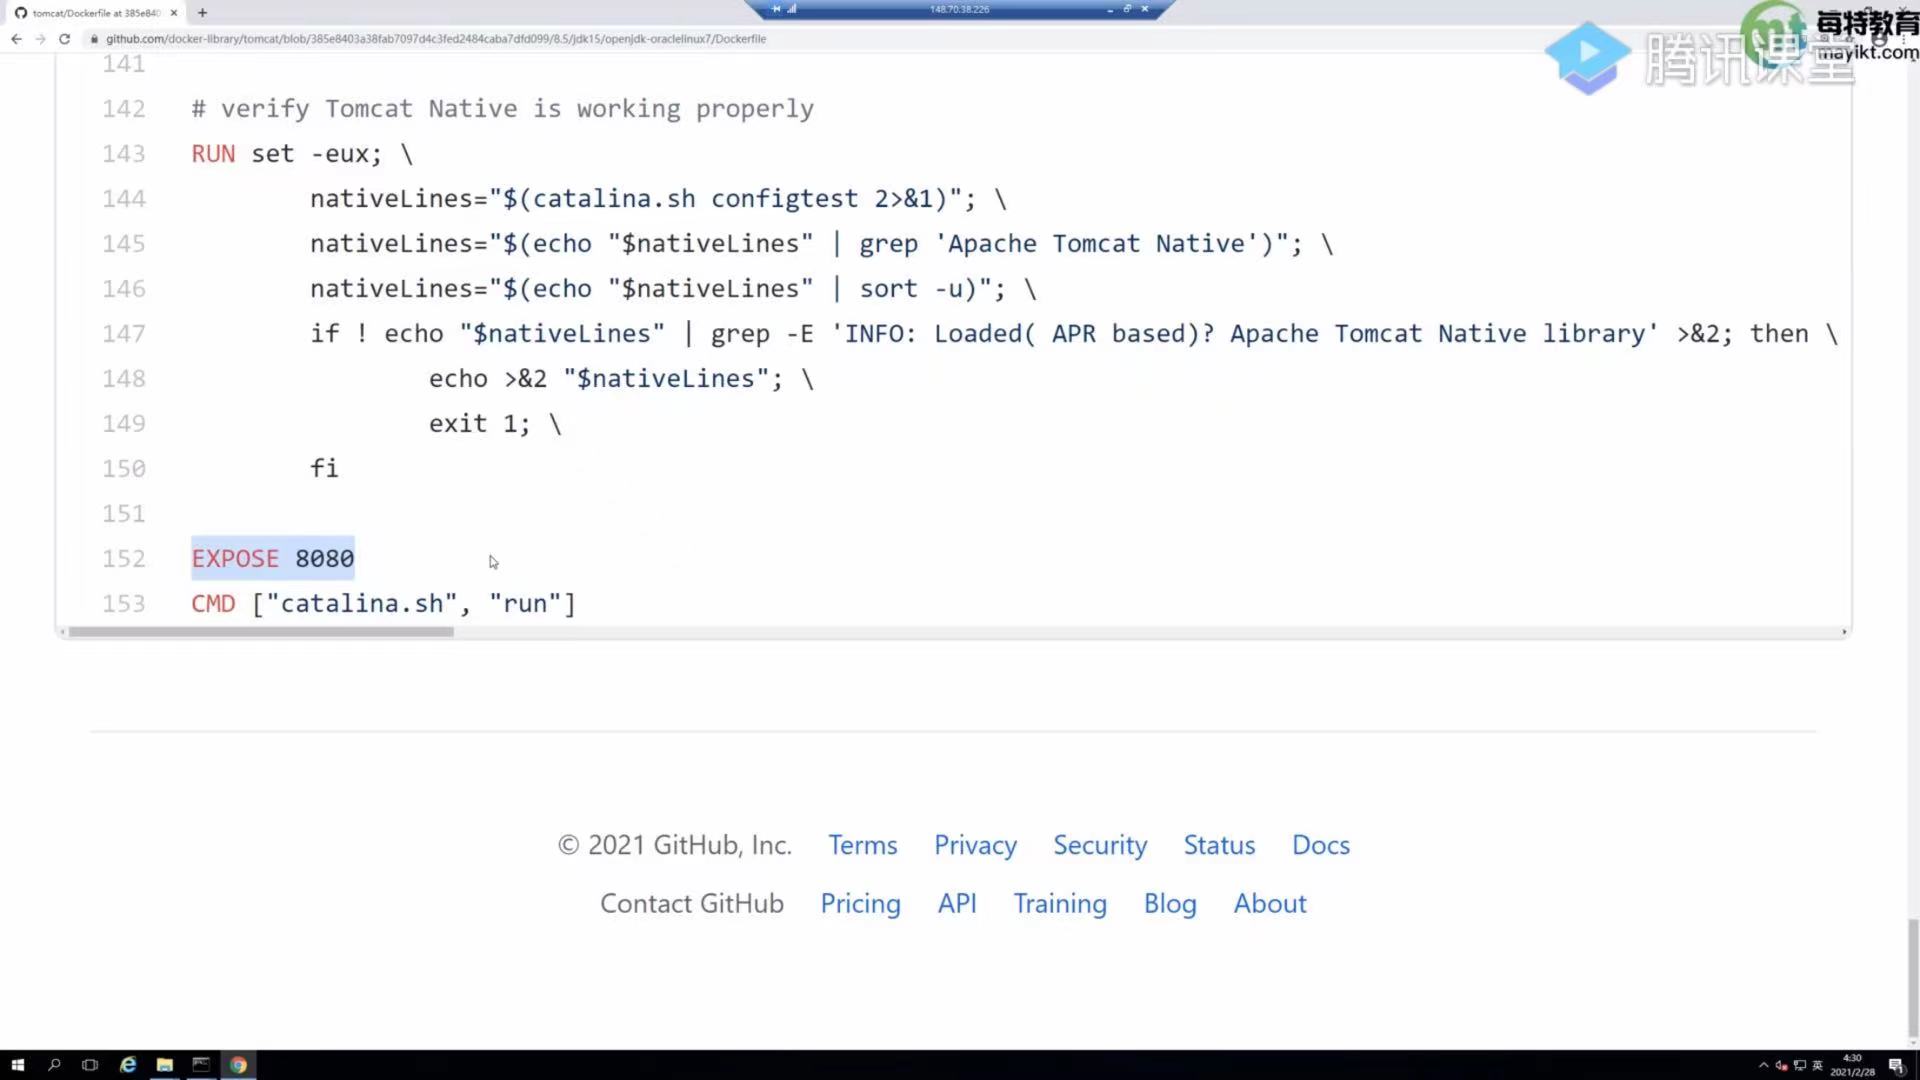The width and height of the screenshot is (1920, 1080).
Task: Open the notification center icon
Action: (x=1895, y=1065)
